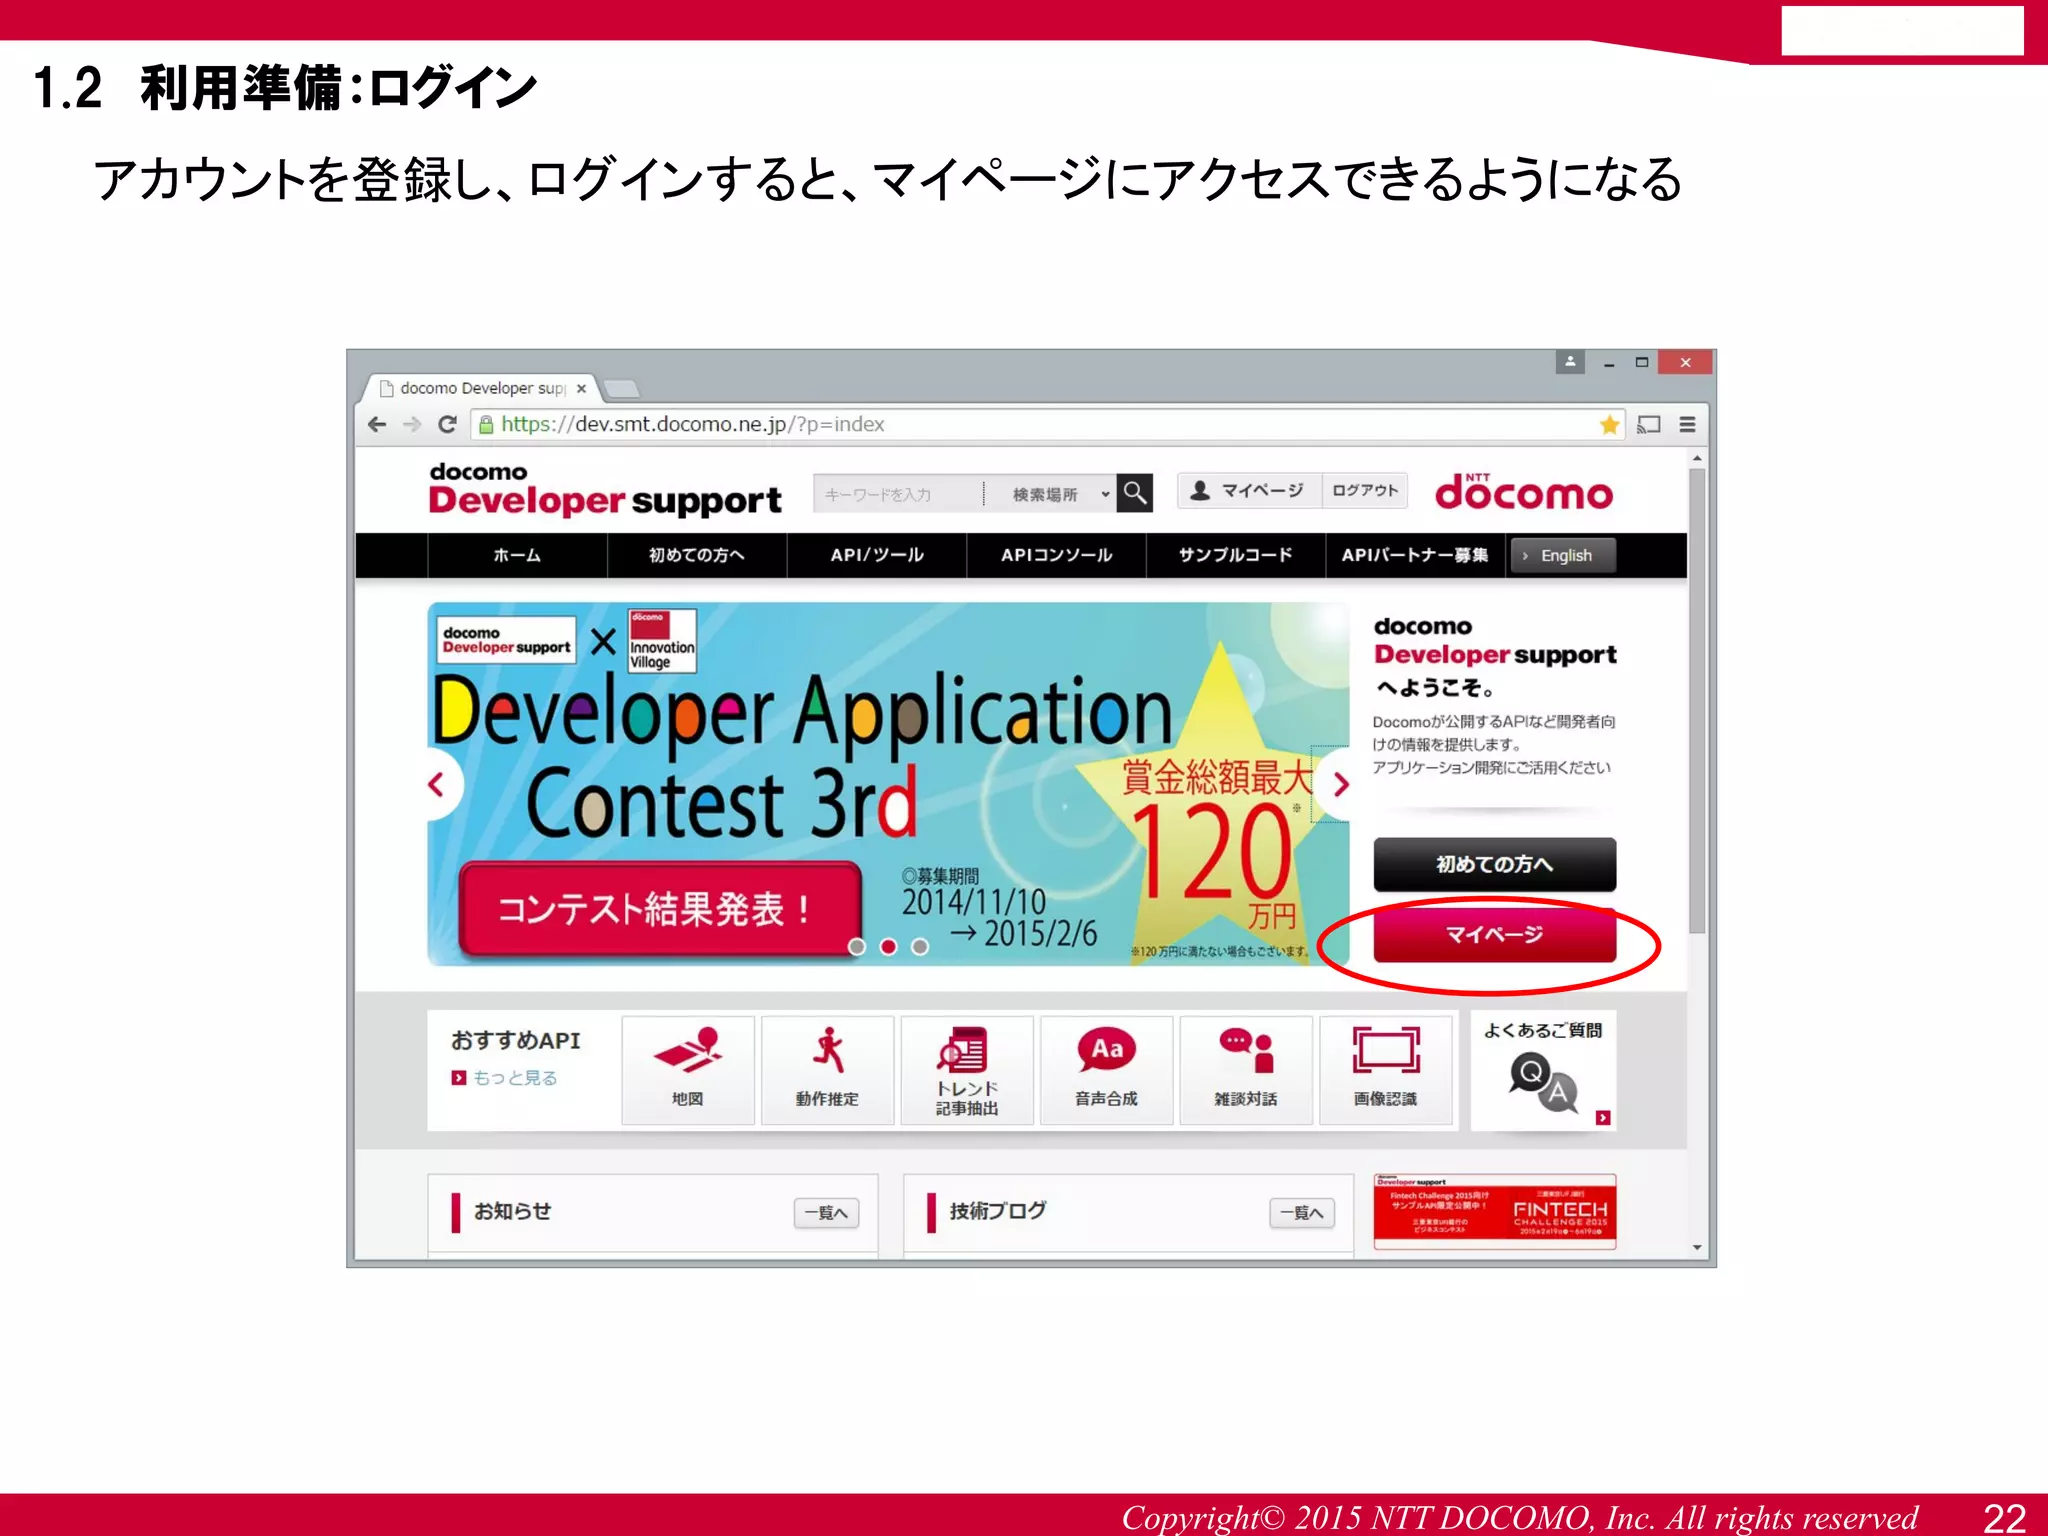This screenshot has height=1536, width=2048.
Task: Click the bookmark star in address bar
Action: [x=1609, y=425]
